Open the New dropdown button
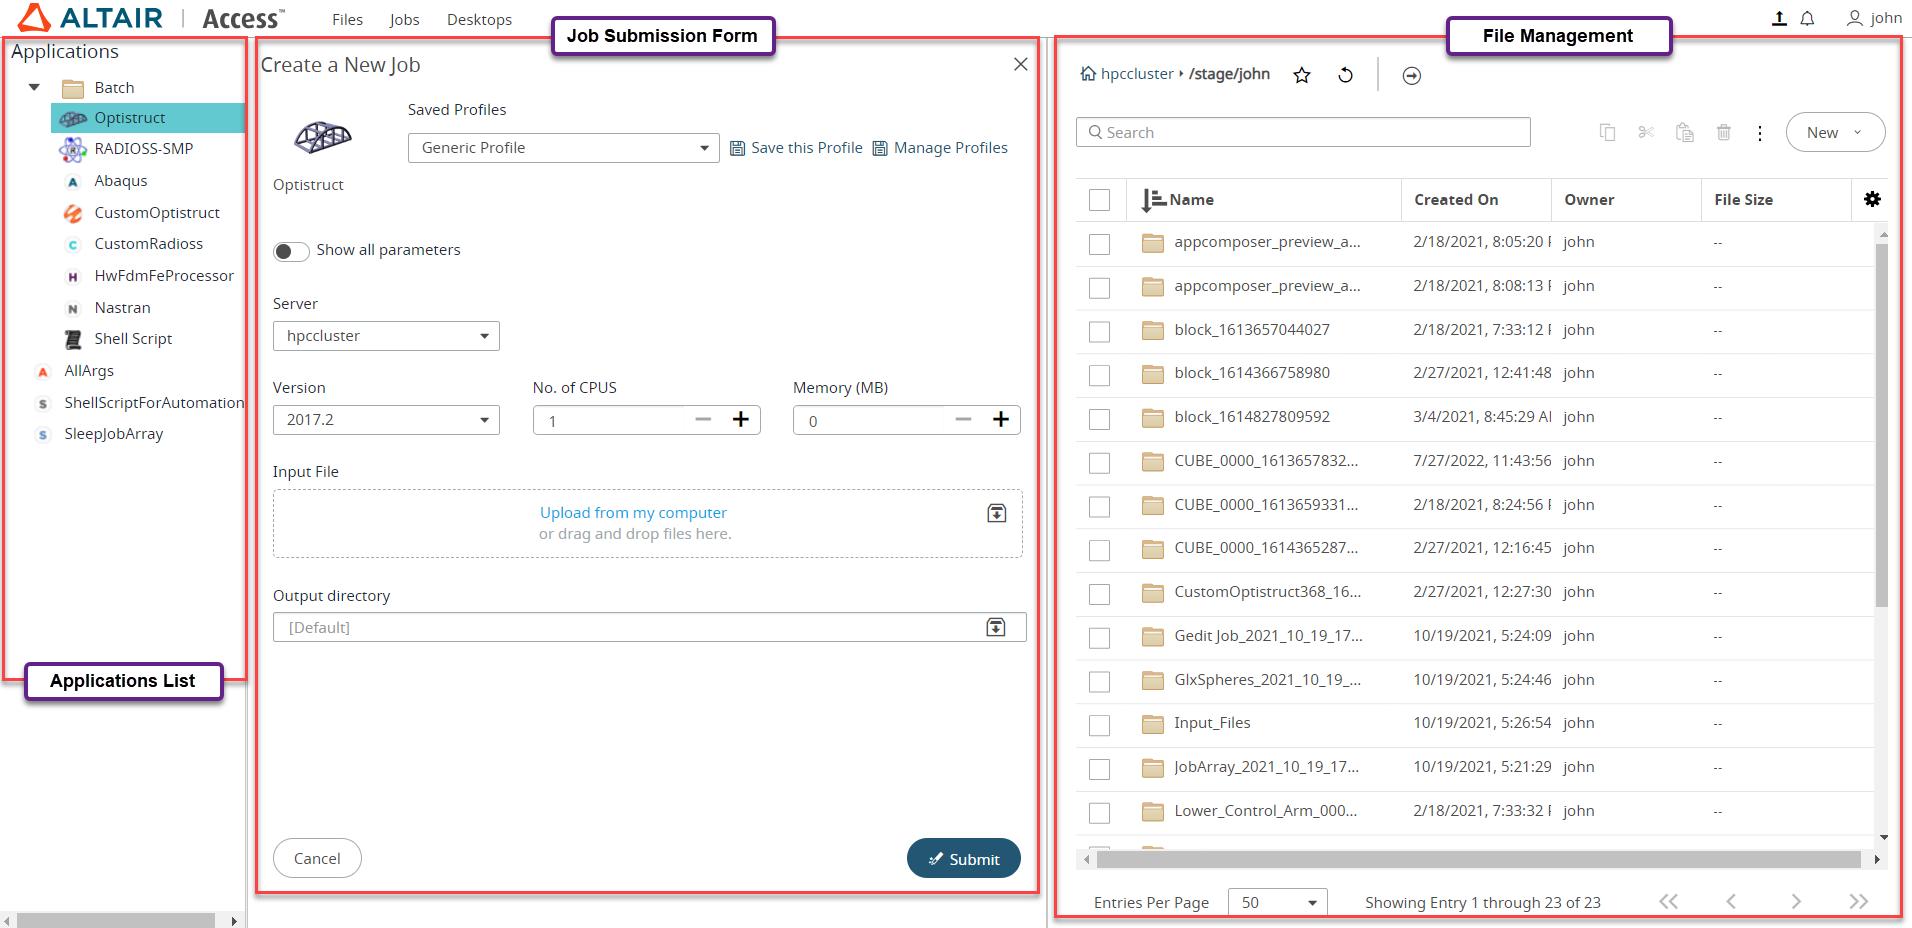1912x928 pixels. (x=1835, y=132)
